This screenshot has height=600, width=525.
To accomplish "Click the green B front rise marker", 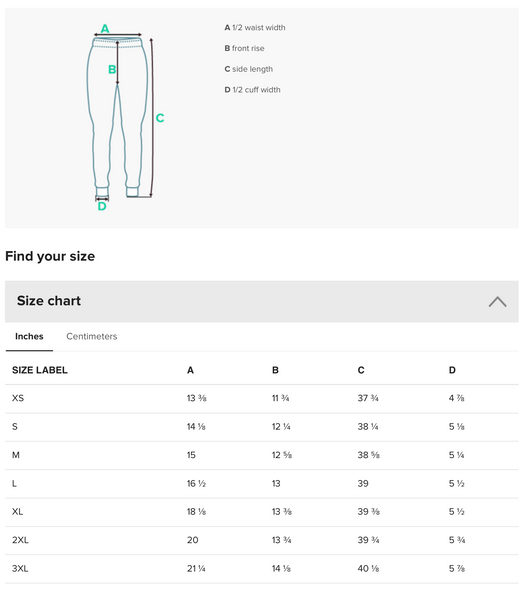I will click(112, 69).
